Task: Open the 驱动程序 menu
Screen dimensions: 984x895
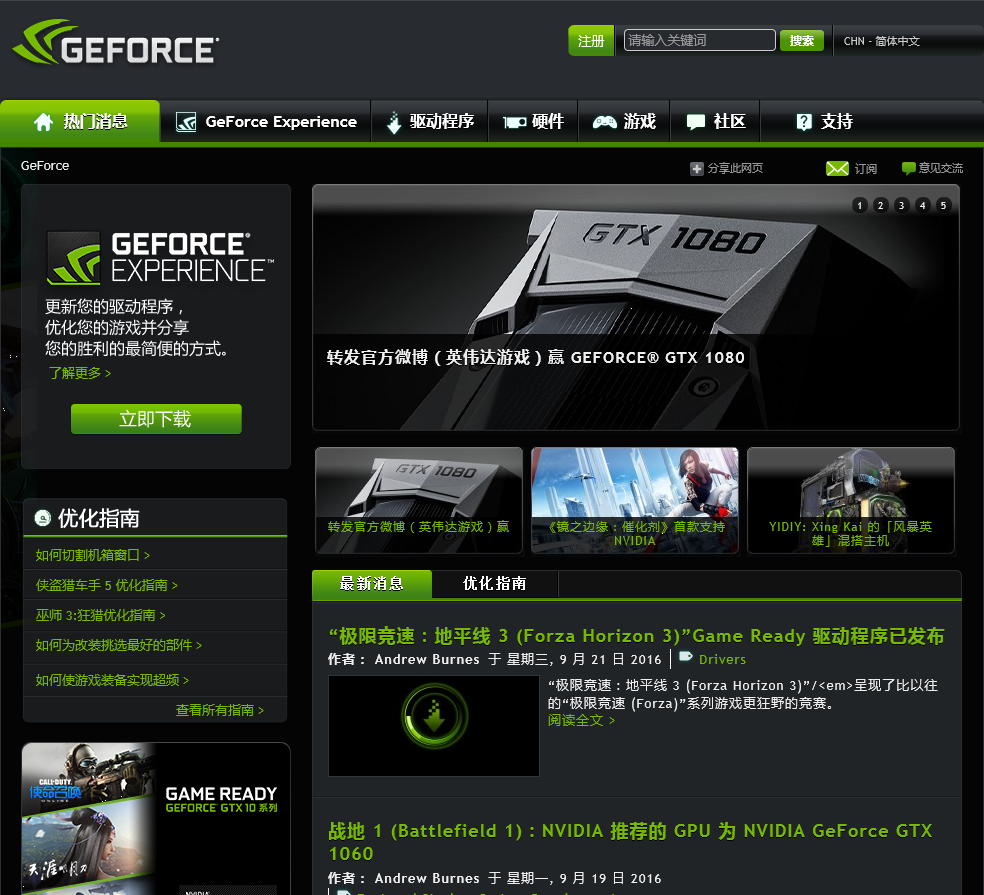Action: point(430,122)
